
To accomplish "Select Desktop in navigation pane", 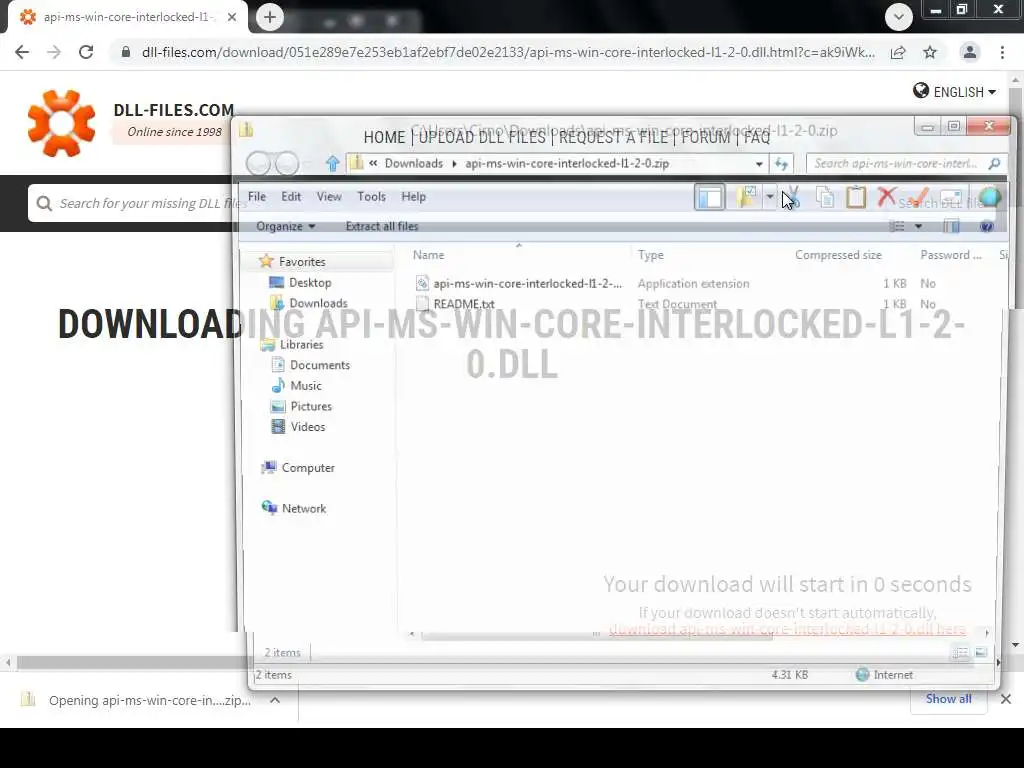I will tap(310, 282).
